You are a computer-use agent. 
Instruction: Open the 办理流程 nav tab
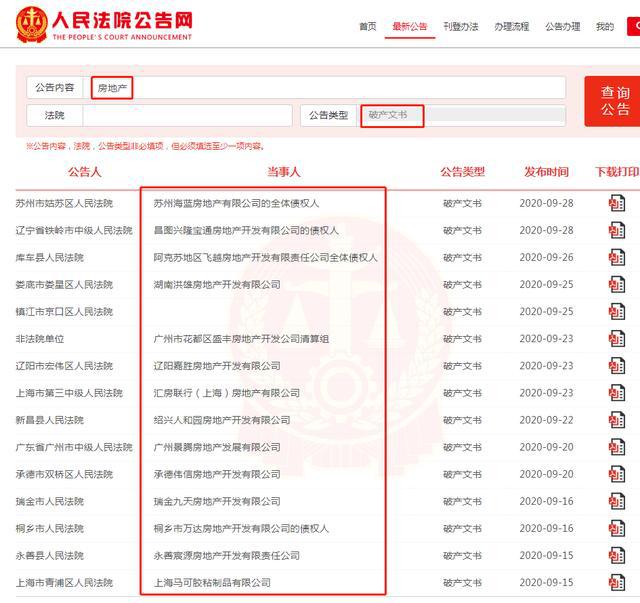(512, 27)
